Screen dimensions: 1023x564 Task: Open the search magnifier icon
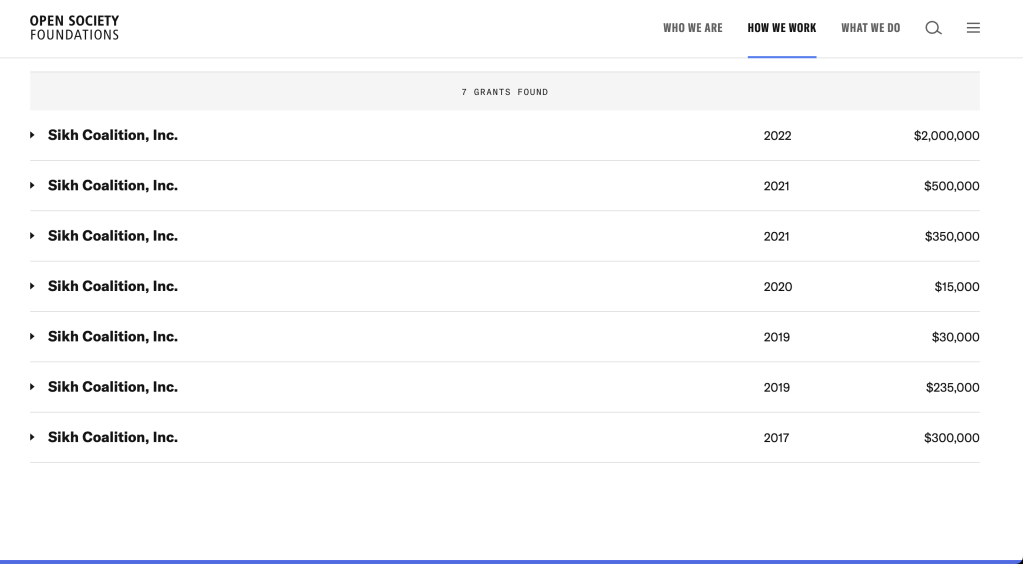[x=932, y=28]
